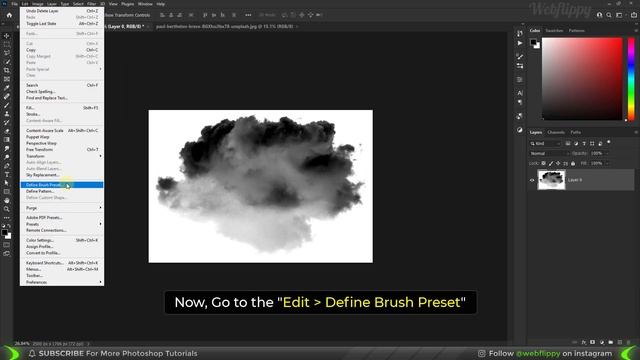This screenshot has height=360, width=640.
Task: Select the Crop tool
Action: pyautogui.click(x=7, y=71)
